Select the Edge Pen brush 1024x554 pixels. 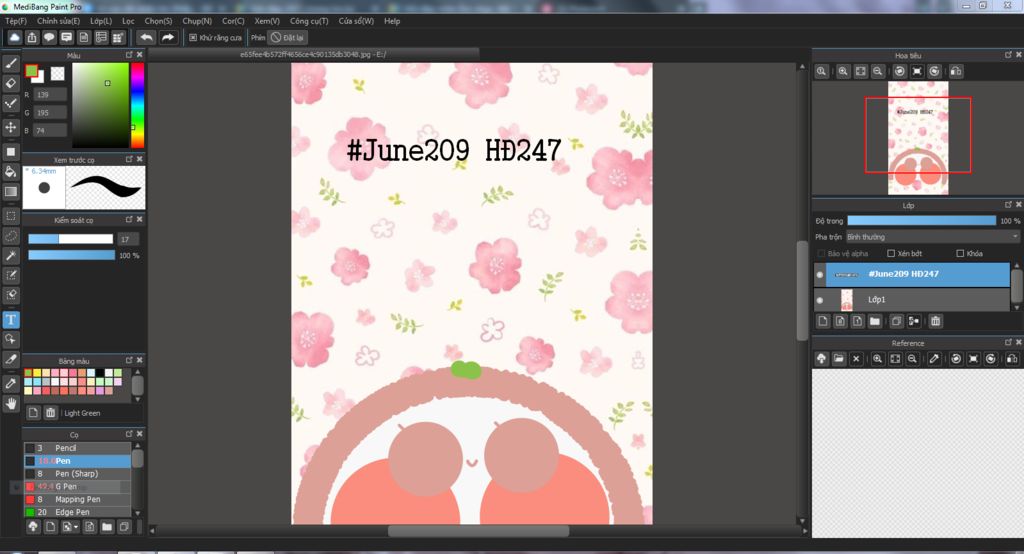(77, 512)
